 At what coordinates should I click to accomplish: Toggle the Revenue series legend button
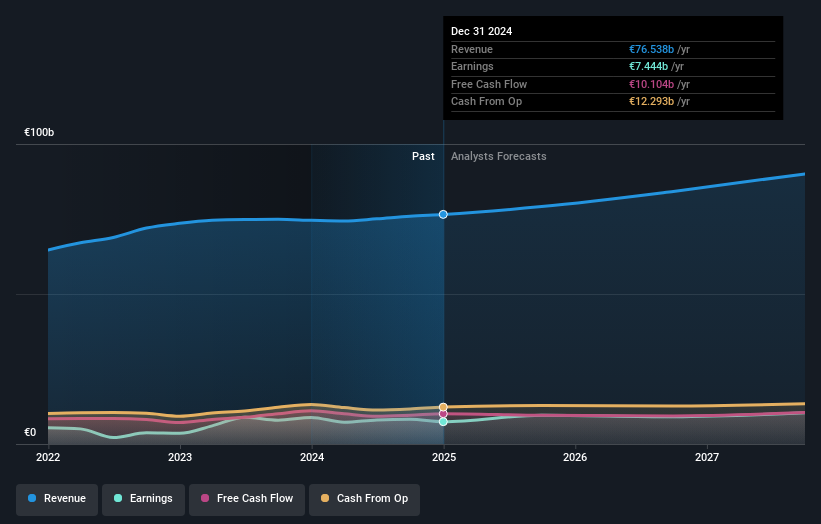57,499
